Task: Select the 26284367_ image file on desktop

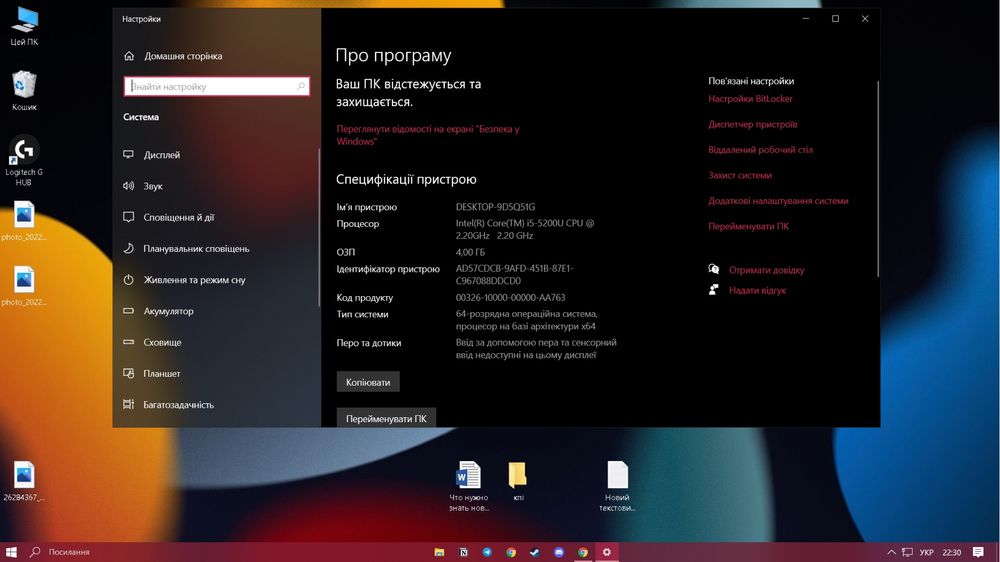Action: [x=24, y=481]
